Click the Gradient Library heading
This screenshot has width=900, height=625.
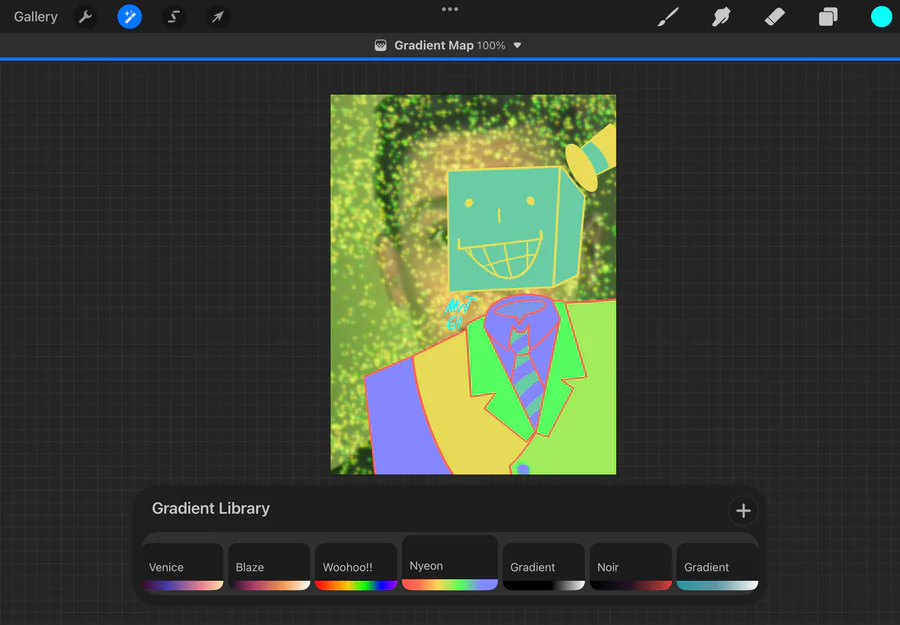tap(211, 508)
